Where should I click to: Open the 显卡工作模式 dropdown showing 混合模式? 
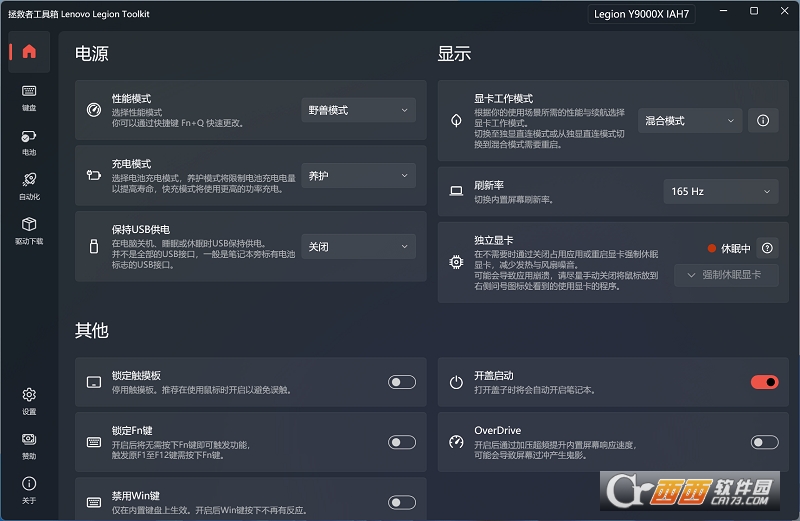690,120
